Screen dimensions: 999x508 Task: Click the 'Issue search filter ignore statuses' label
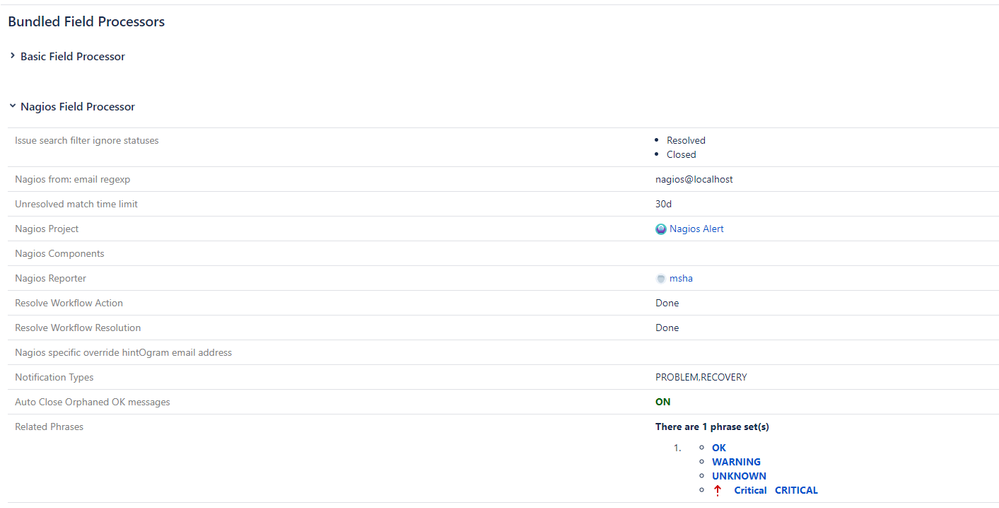click(87, 140)
